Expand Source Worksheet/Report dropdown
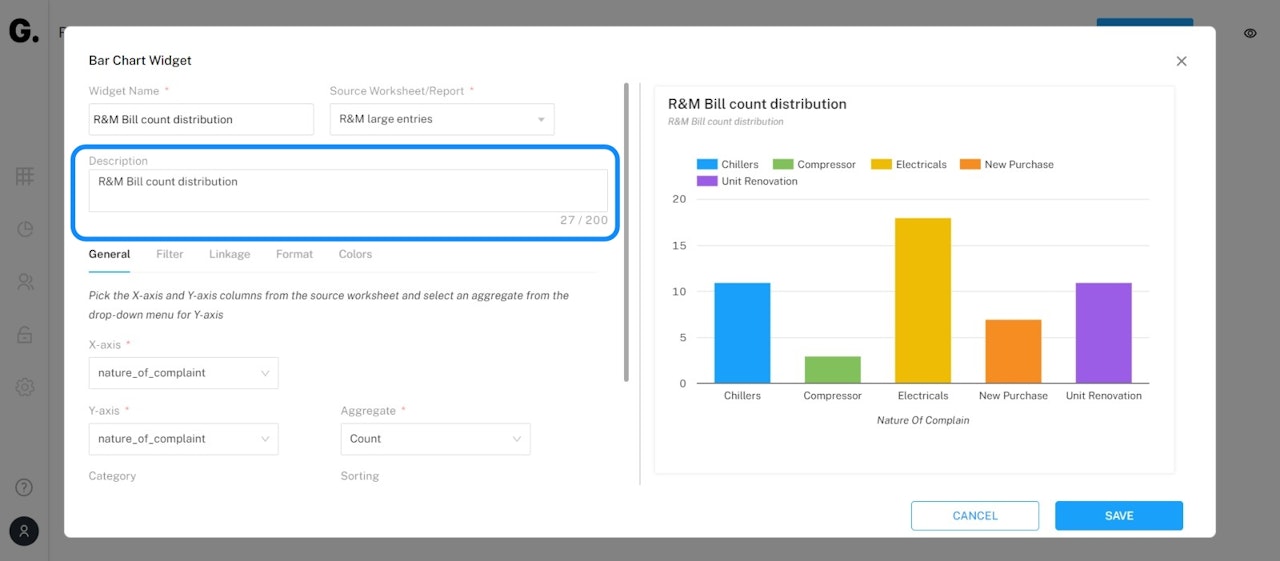1280x561 pixels. pos(442,119)
